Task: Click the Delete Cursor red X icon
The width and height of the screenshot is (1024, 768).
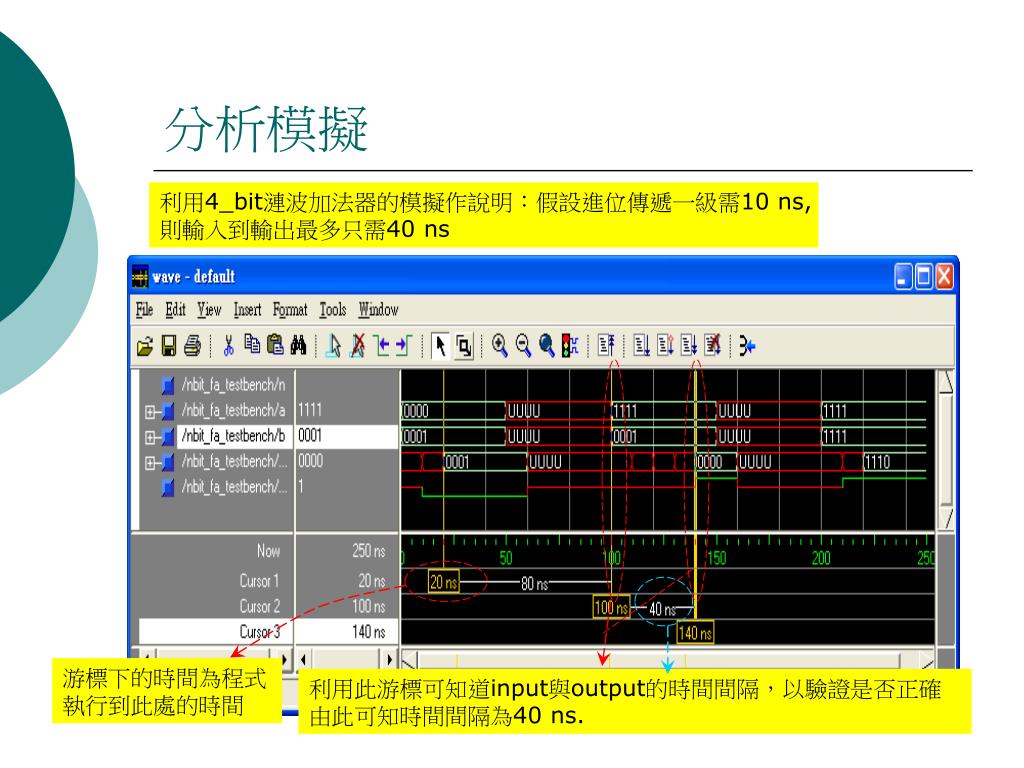Action: [x=358, y=345]
